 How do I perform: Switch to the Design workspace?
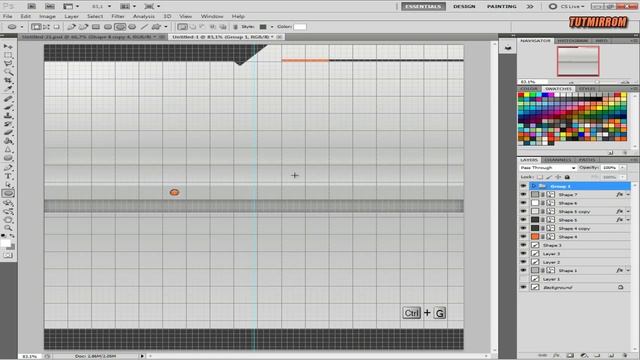(464, 7)
